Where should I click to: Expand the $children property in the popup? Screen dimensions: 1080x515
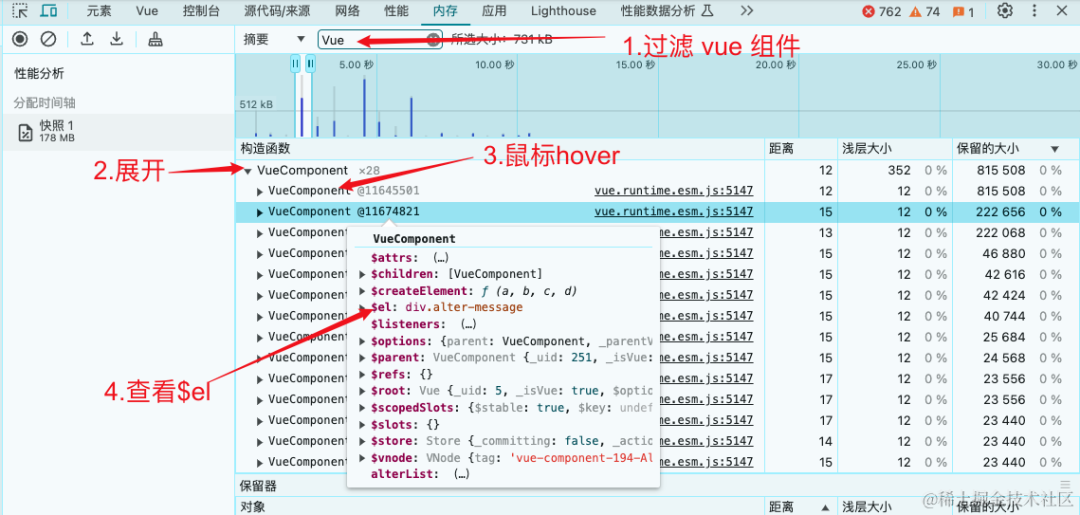tap(364, 274)
